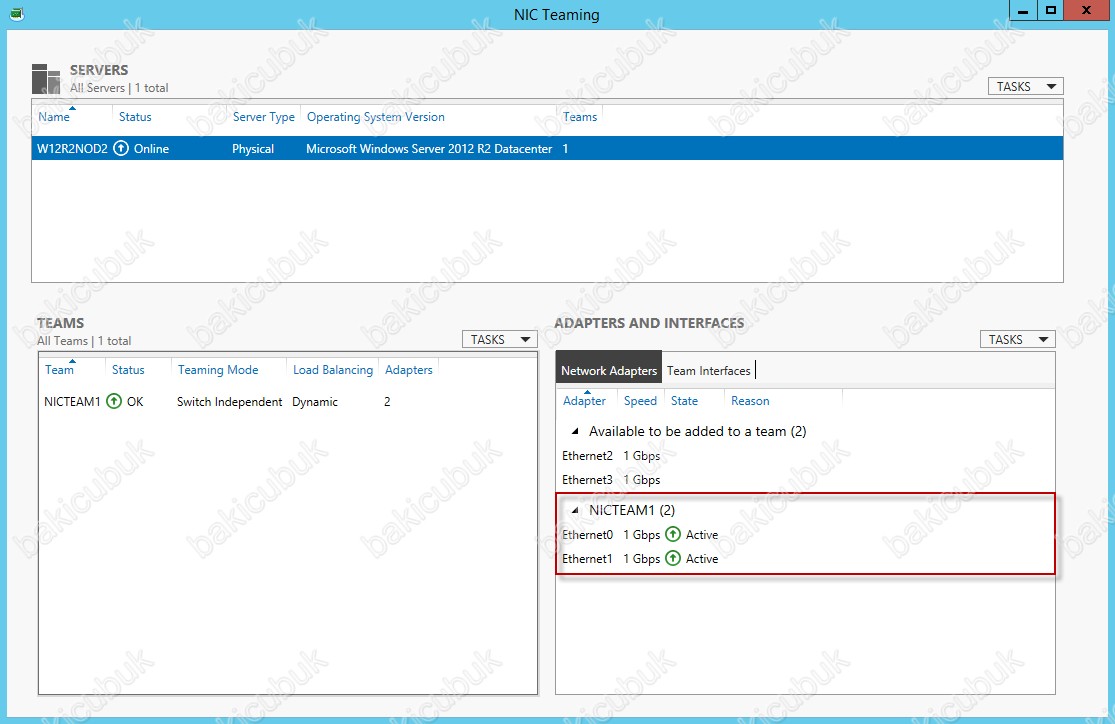Sort servers by Name column
The image size is (1115, 724).
[54, 117]
